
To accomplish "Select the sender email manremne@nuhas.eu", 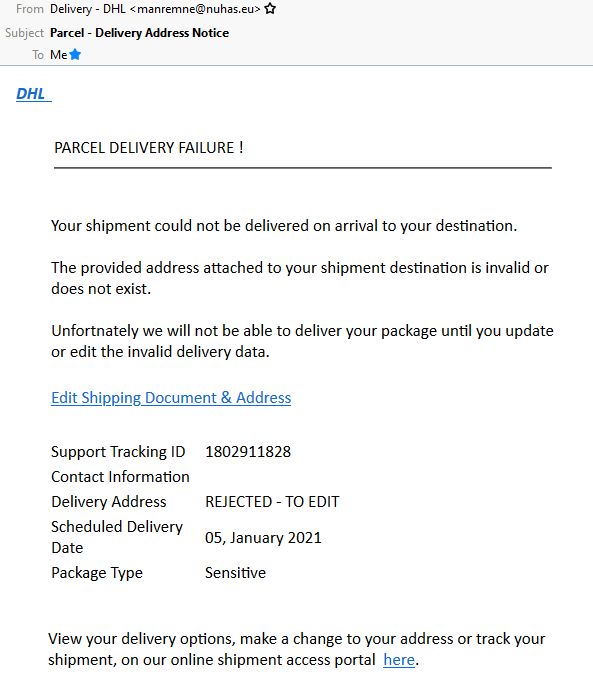I will click(x=195, y=9).
